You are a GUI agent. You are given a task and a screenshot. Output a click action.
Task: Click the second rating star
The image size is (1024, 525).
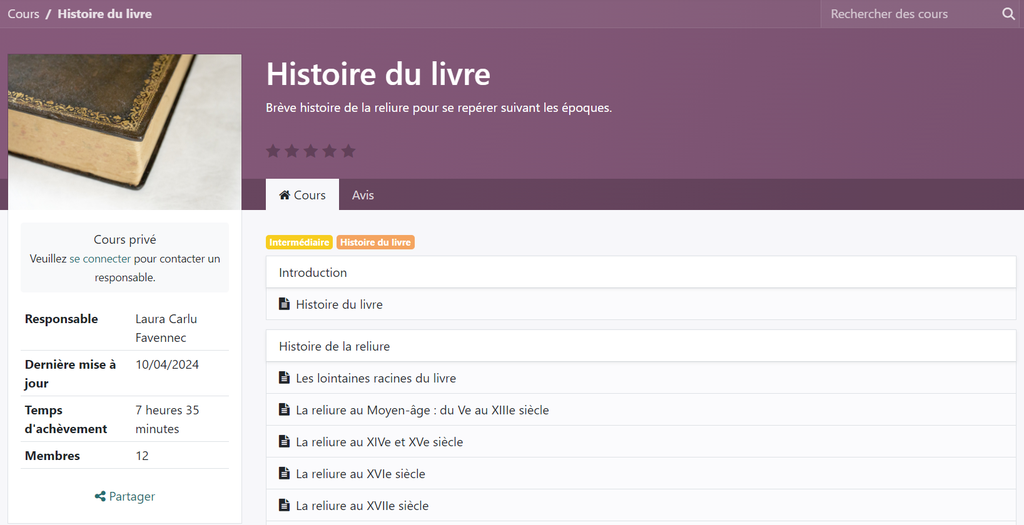292,151
